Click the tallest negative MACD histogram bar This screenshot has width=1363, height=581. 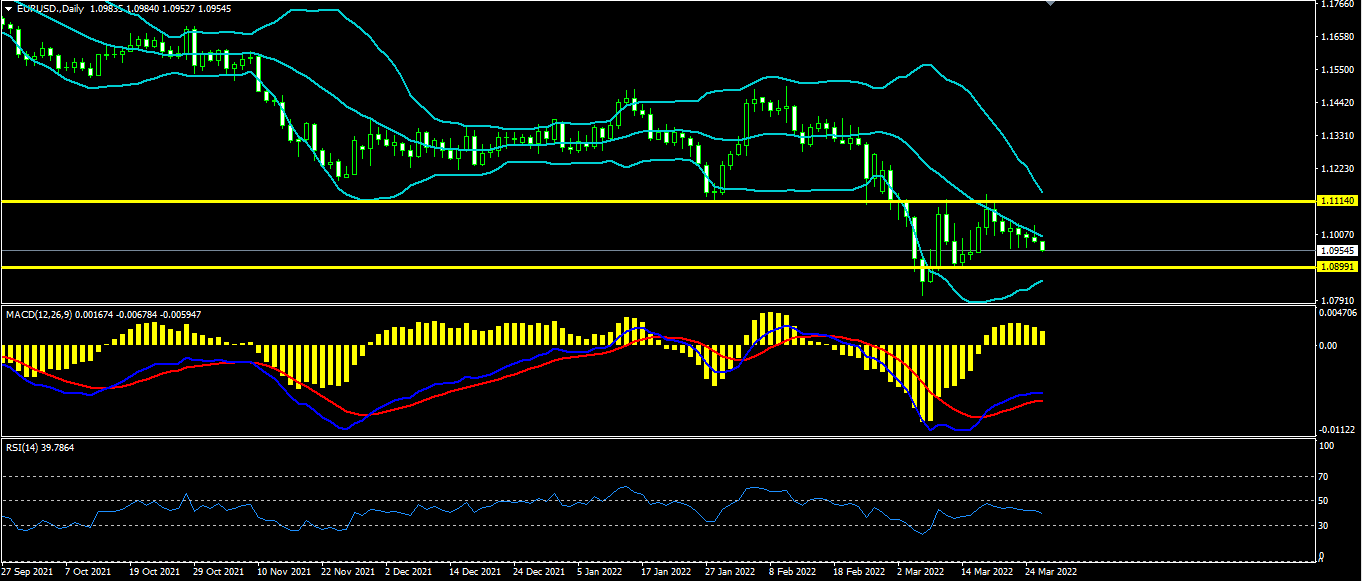(x=929, y=383)
